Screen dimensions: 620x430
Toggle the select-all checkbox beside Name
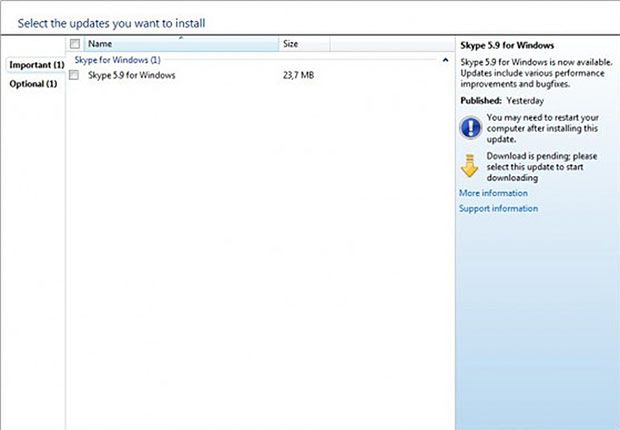[75, 44]
